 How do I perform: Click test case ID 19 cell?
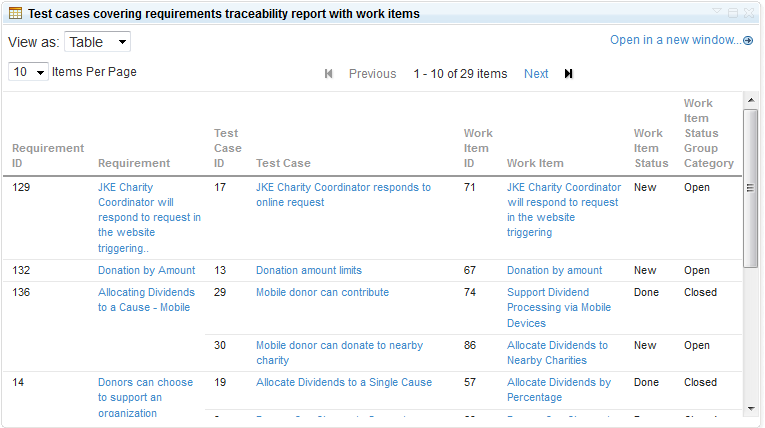(x=220, y=383)
